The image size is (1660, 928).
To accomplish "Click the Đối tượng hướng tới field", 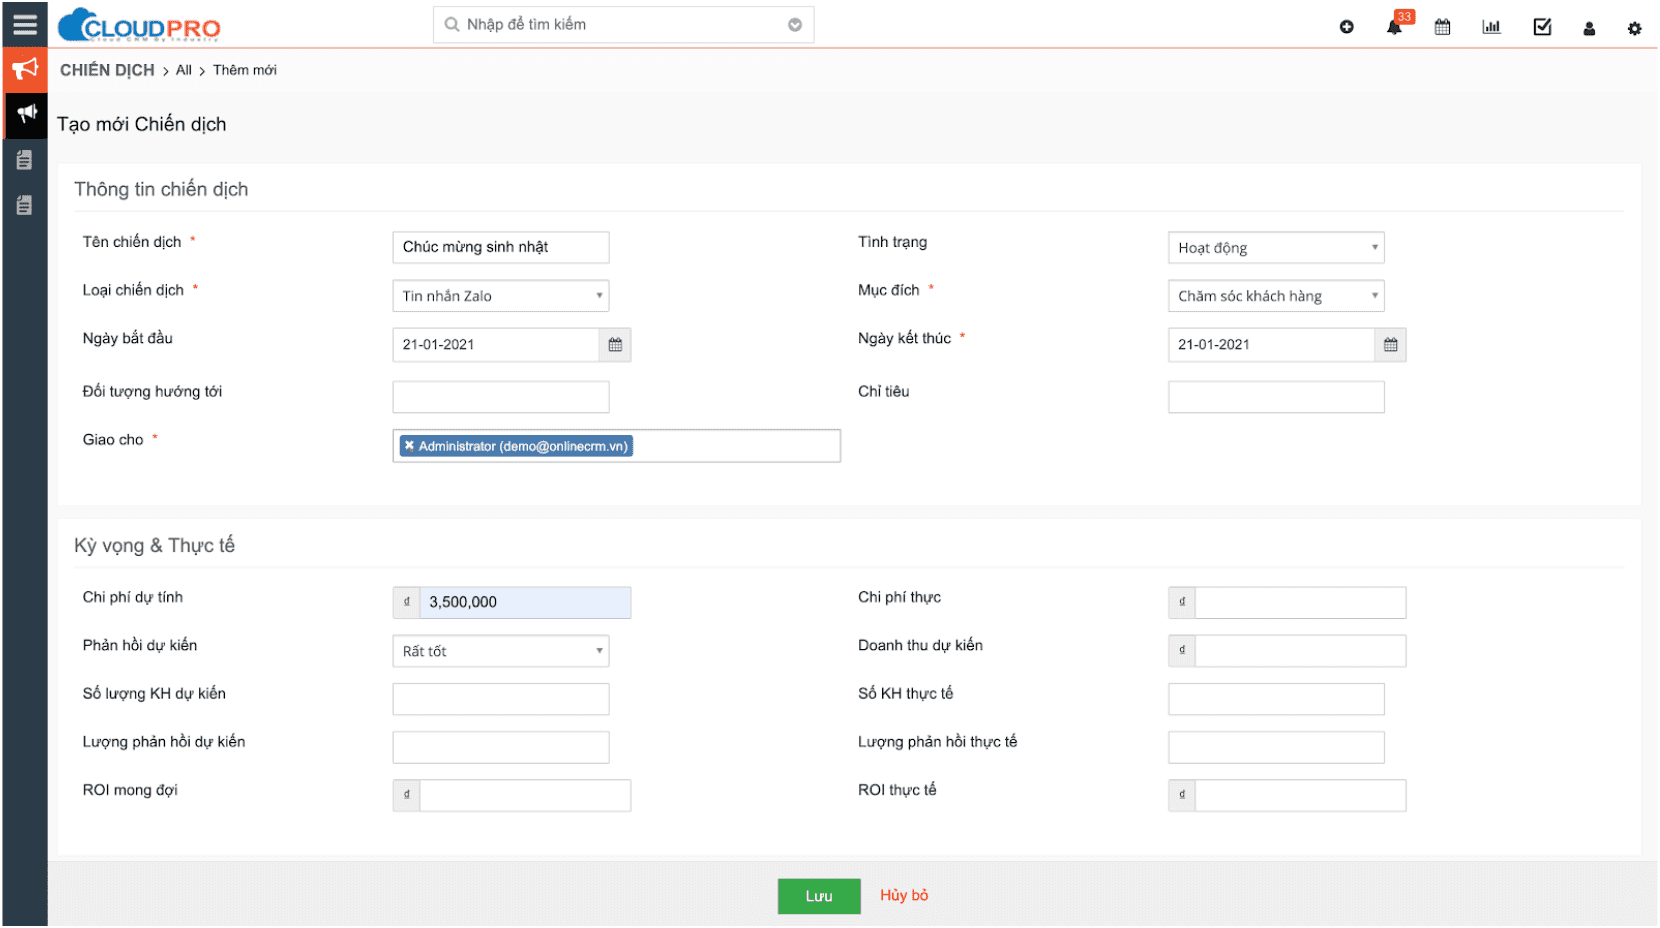I will coord(501,397).
